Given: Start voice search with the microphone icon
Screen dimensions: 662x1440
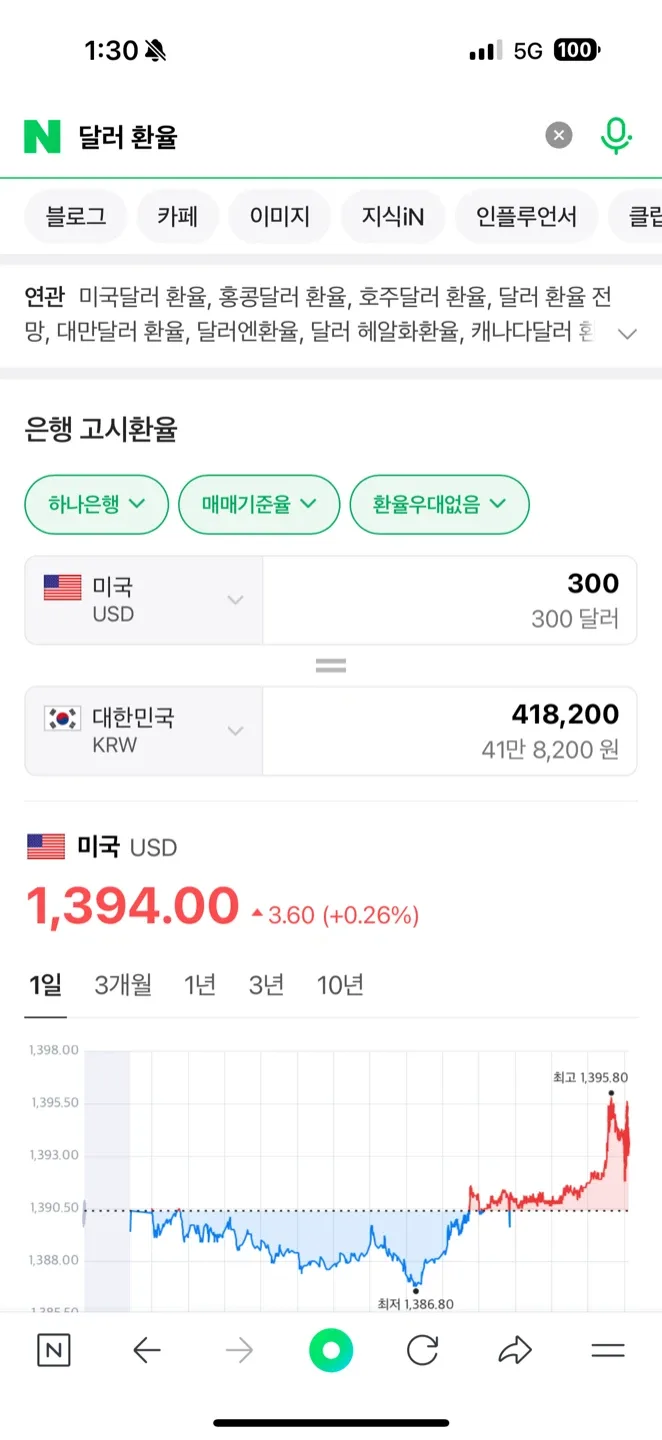Looking at the screenshot, I should [616, 136].
